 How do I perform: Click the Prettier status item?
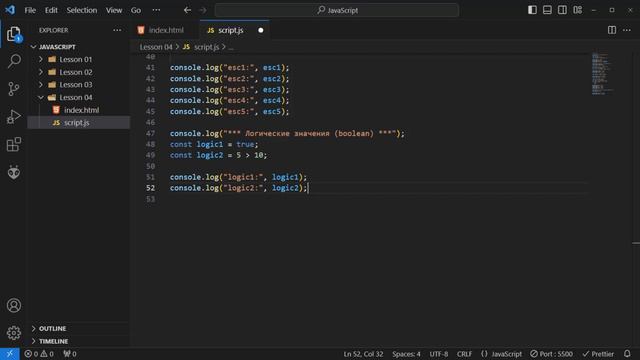pyautogui.click(x=598, y=354)
